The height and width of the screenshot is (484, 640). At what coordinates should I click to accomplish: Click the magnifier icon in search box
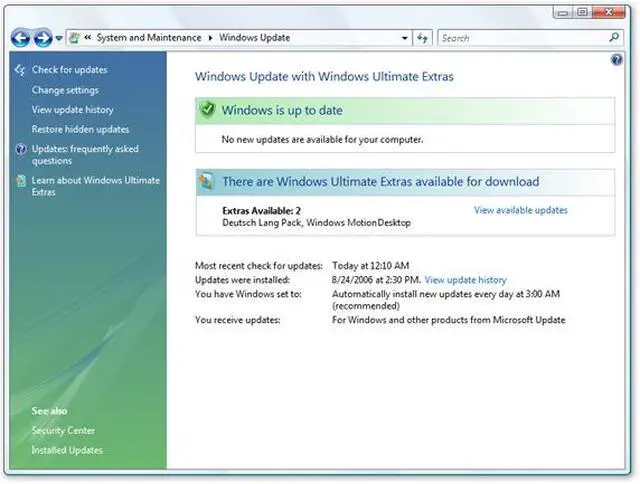pyautogui.click(x=614, y=38)
